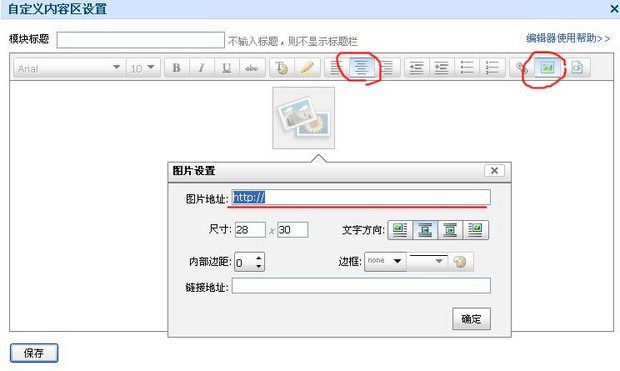The image size is (620, 371).
Task: Select first text wrap direction option
Action: 400,230
